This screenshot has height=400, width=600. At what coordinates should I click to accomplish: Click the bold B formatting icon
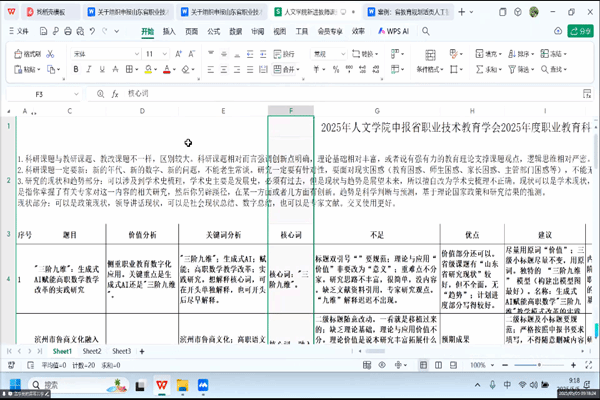pyautogui.click(x=76, y=69)
